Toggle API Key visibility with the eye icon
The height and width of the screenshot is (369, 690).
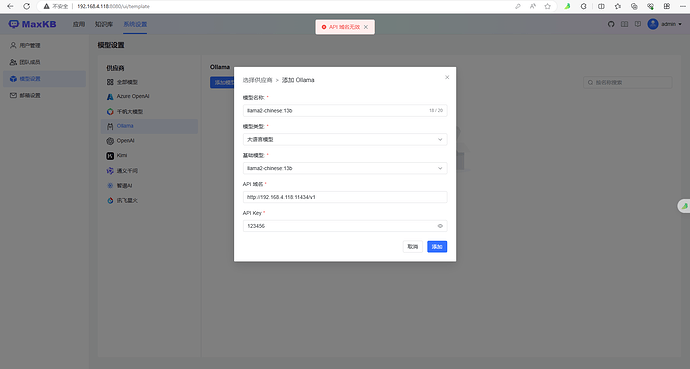(x=440, y=226)
